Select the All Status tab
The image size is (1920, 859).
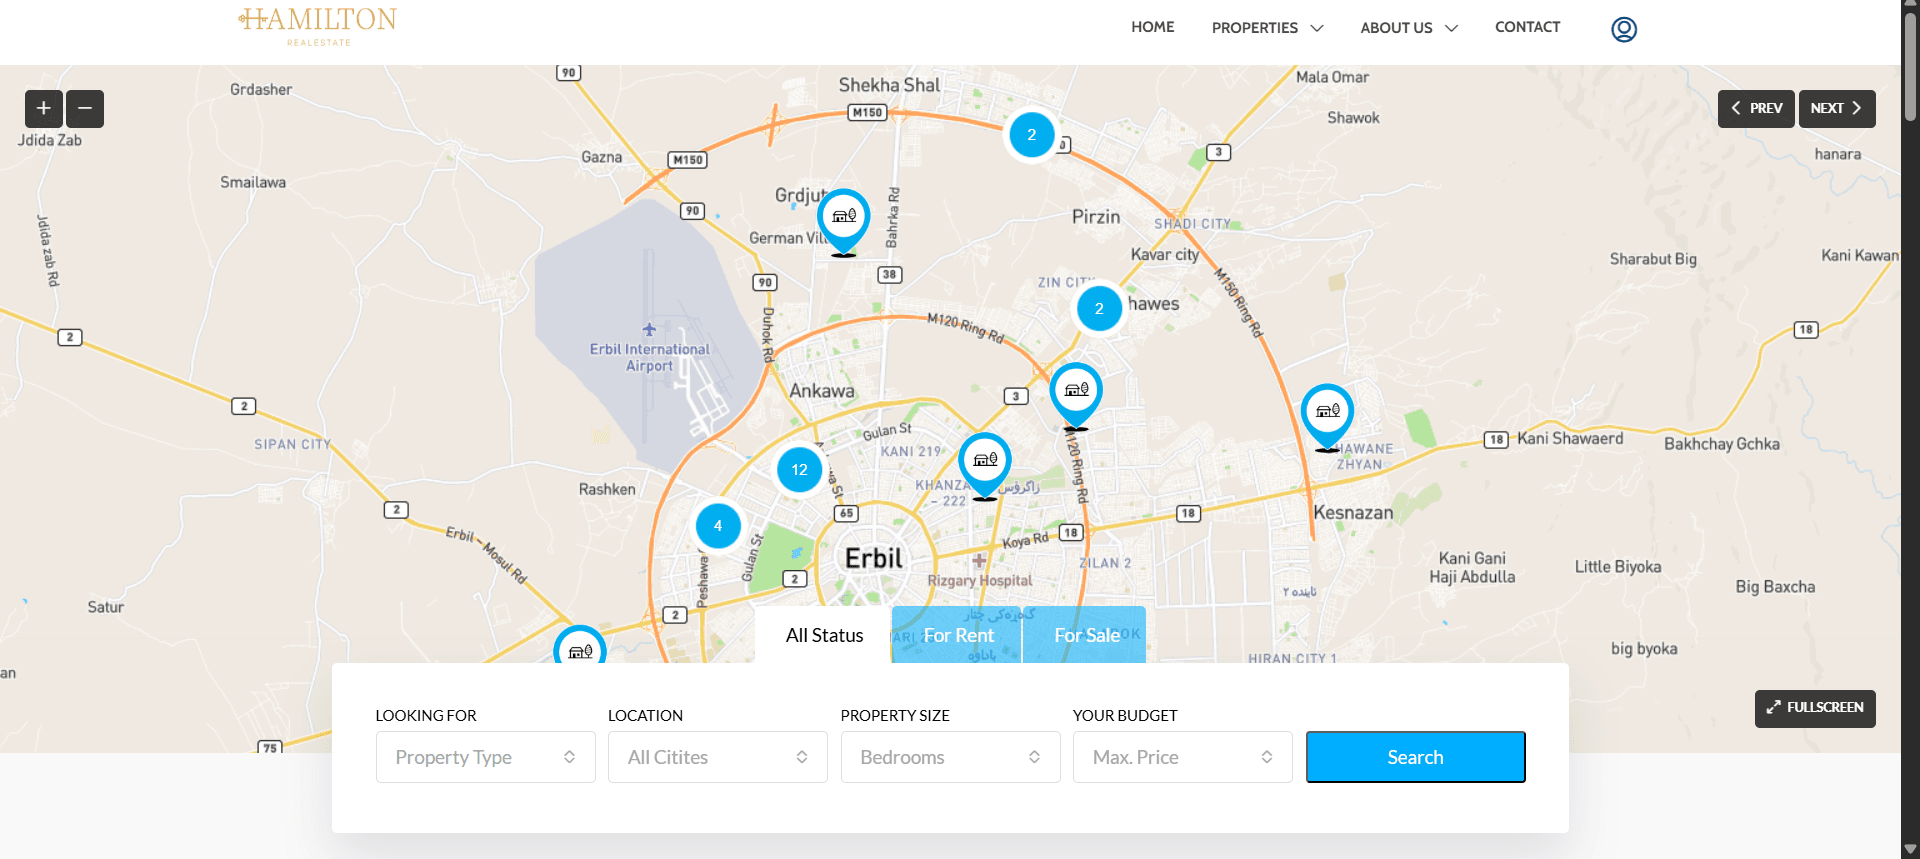[824, 635]
